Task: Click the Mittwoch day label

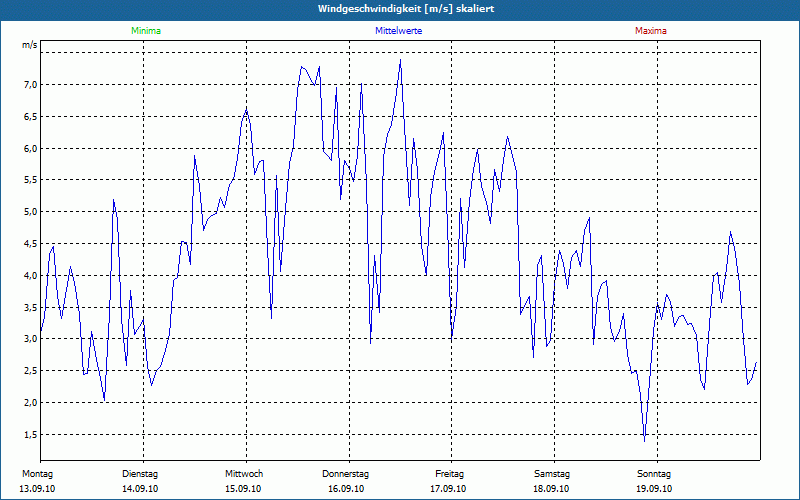Action: click(244, 474)
